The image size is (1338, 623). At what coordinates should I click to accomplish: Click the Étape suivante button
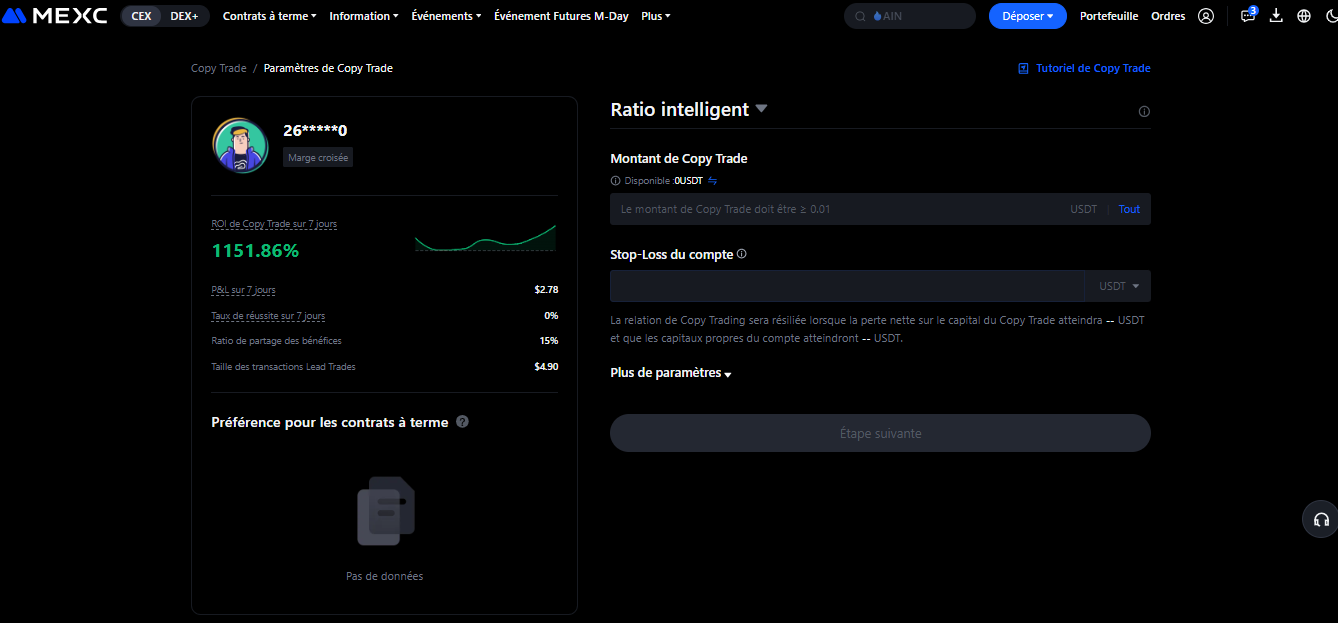(880, 433)
